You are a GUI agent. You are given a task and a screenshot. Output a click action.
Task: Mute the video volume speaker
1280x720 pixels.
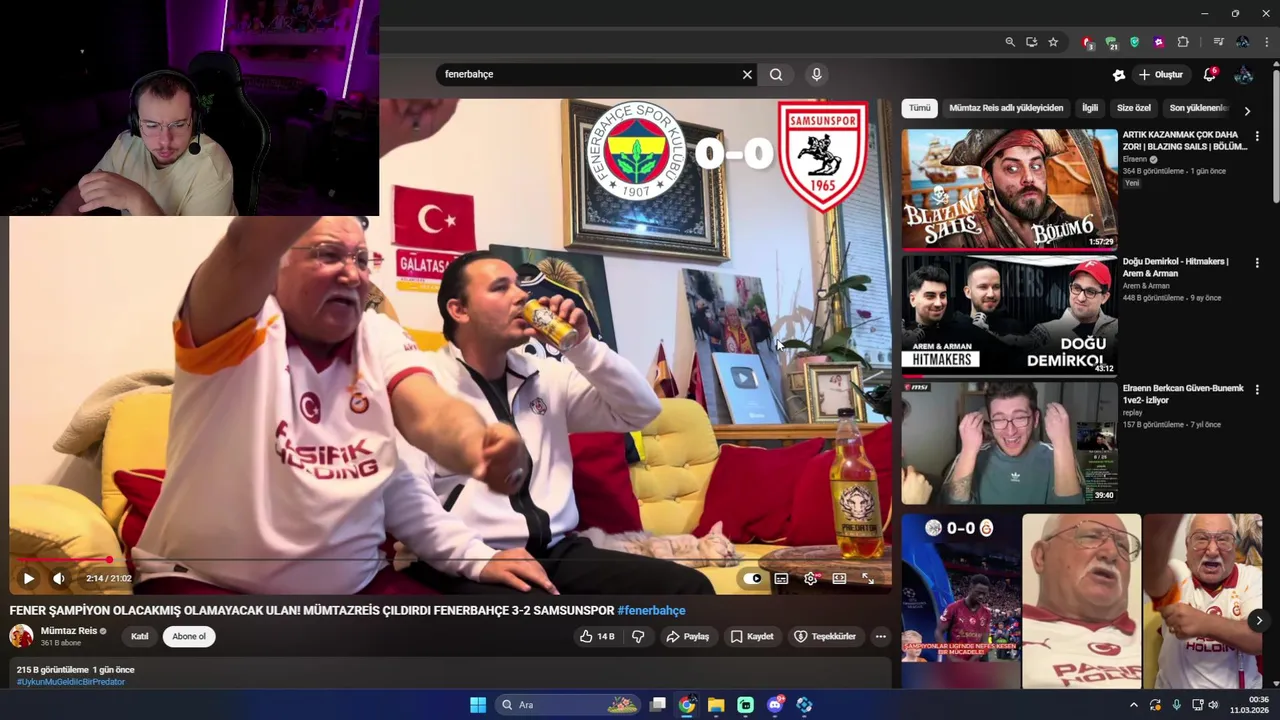pos(59,578)
